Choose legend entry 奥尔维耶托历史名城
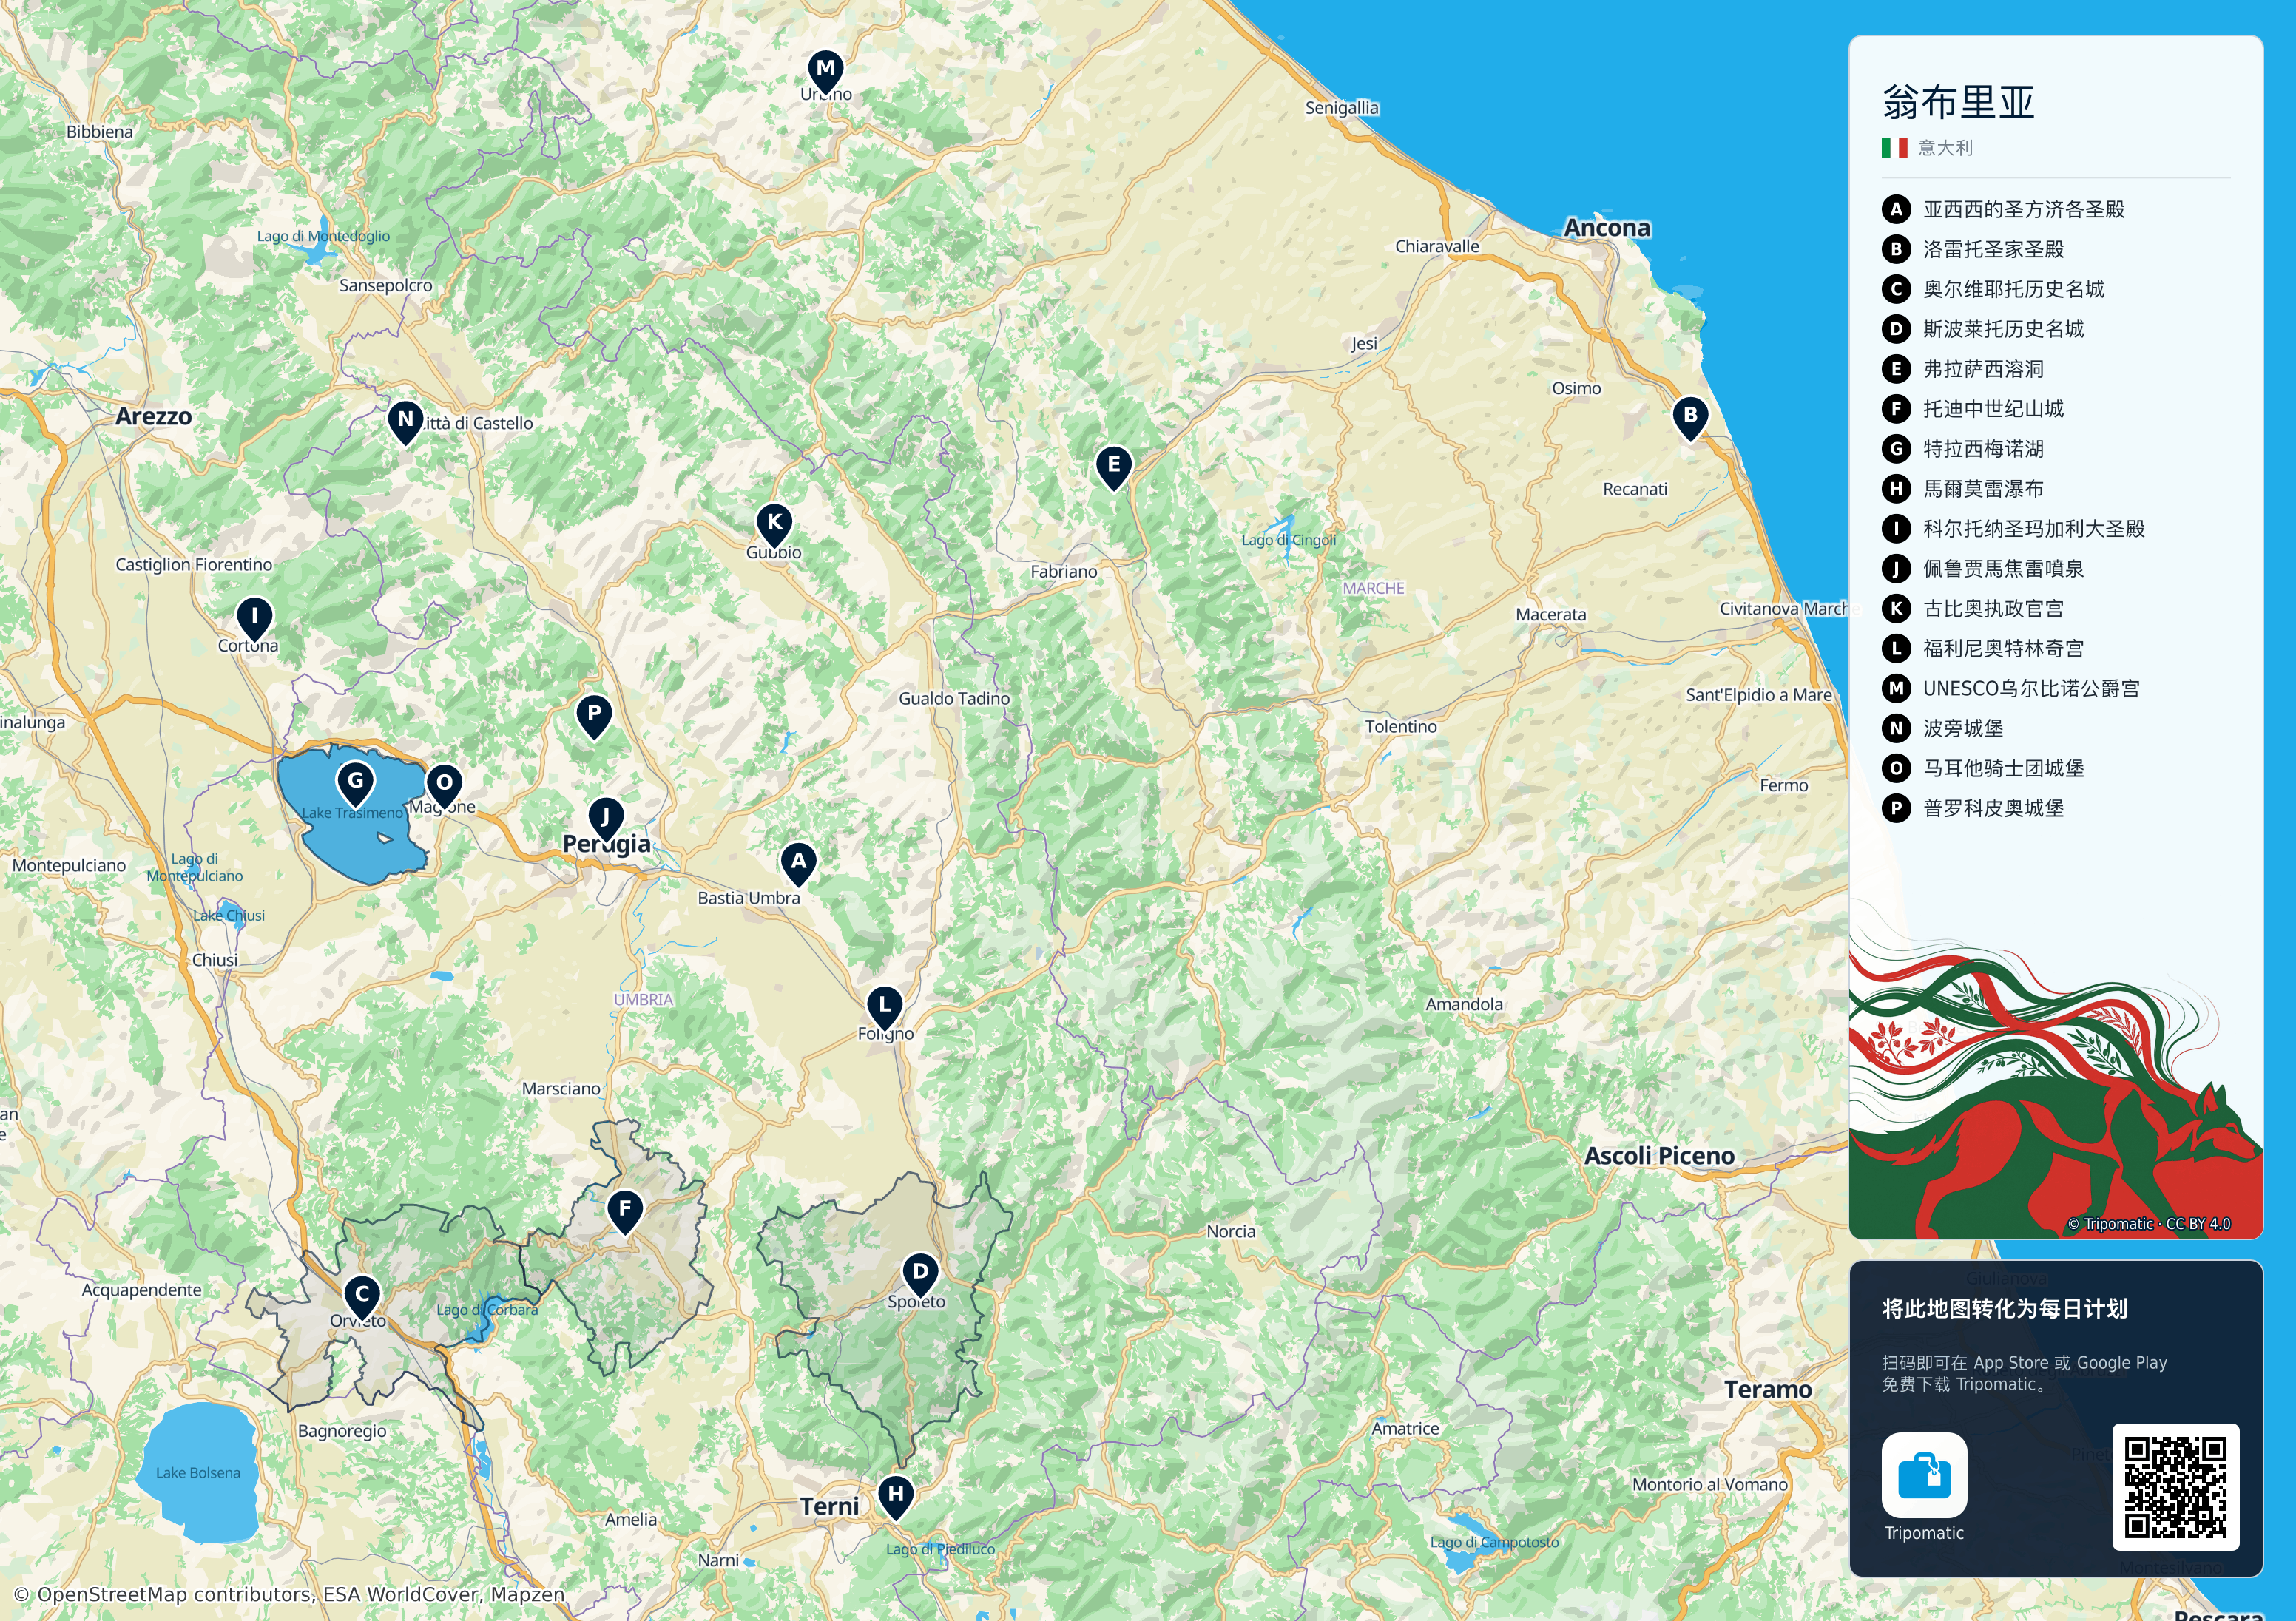This screenshot has height=1621, width=2296. tap(1993, 289)
